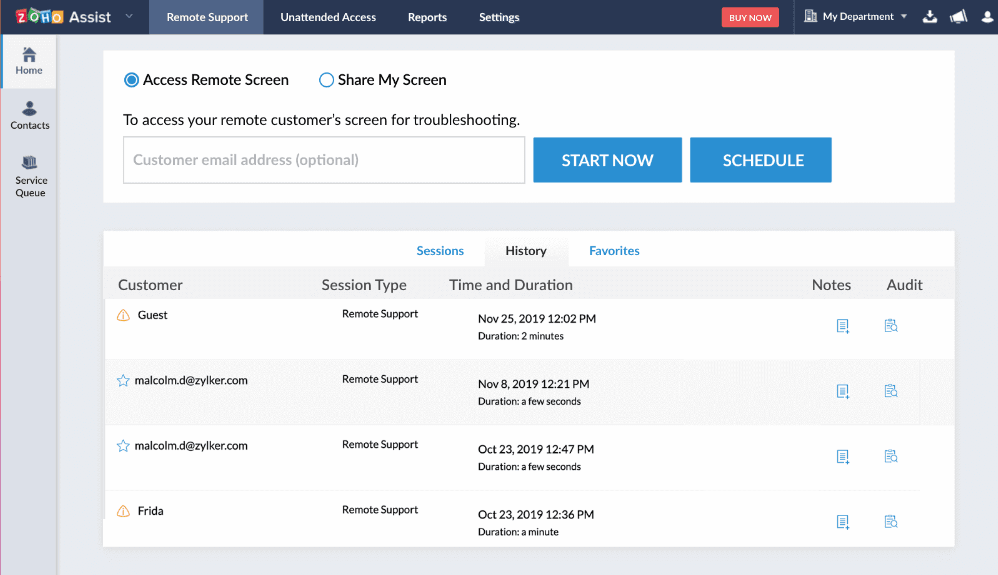
Task: Click the download icon in top bar
Action: [x=930, y=17]
